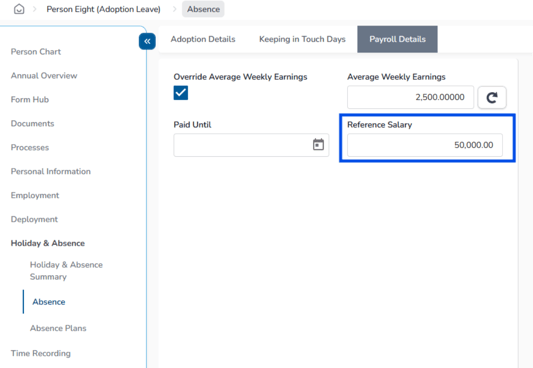
Task: Collapse the sidebar with double-chevron button
Action: [147, 41]
